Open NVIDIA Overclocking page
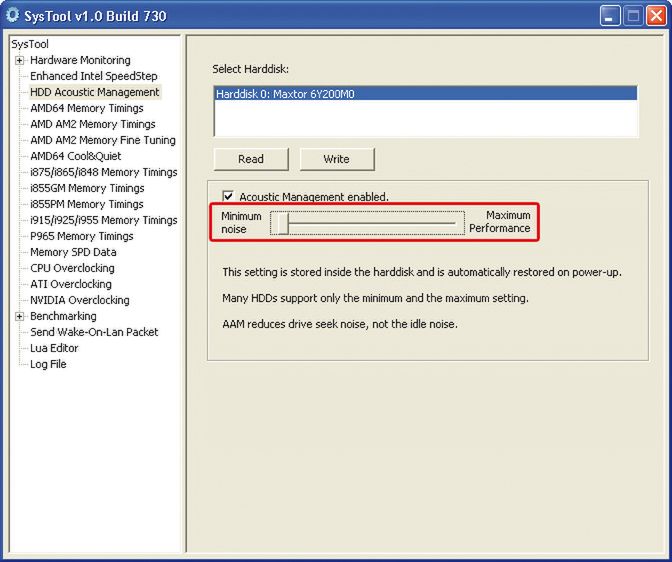Viewport: 672px width, 562px height. click(x=80, y=300)
